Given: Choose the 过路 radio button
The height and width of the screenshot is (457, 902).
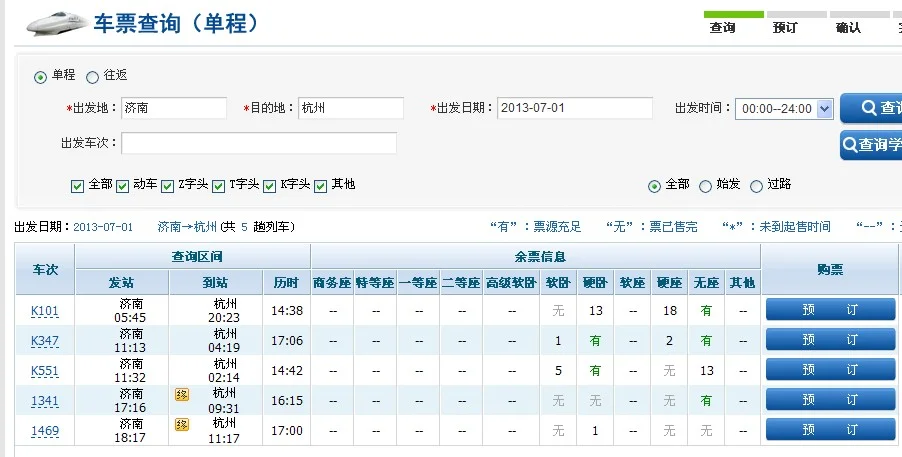Looking at the screenshot, I should pos(756,185).
